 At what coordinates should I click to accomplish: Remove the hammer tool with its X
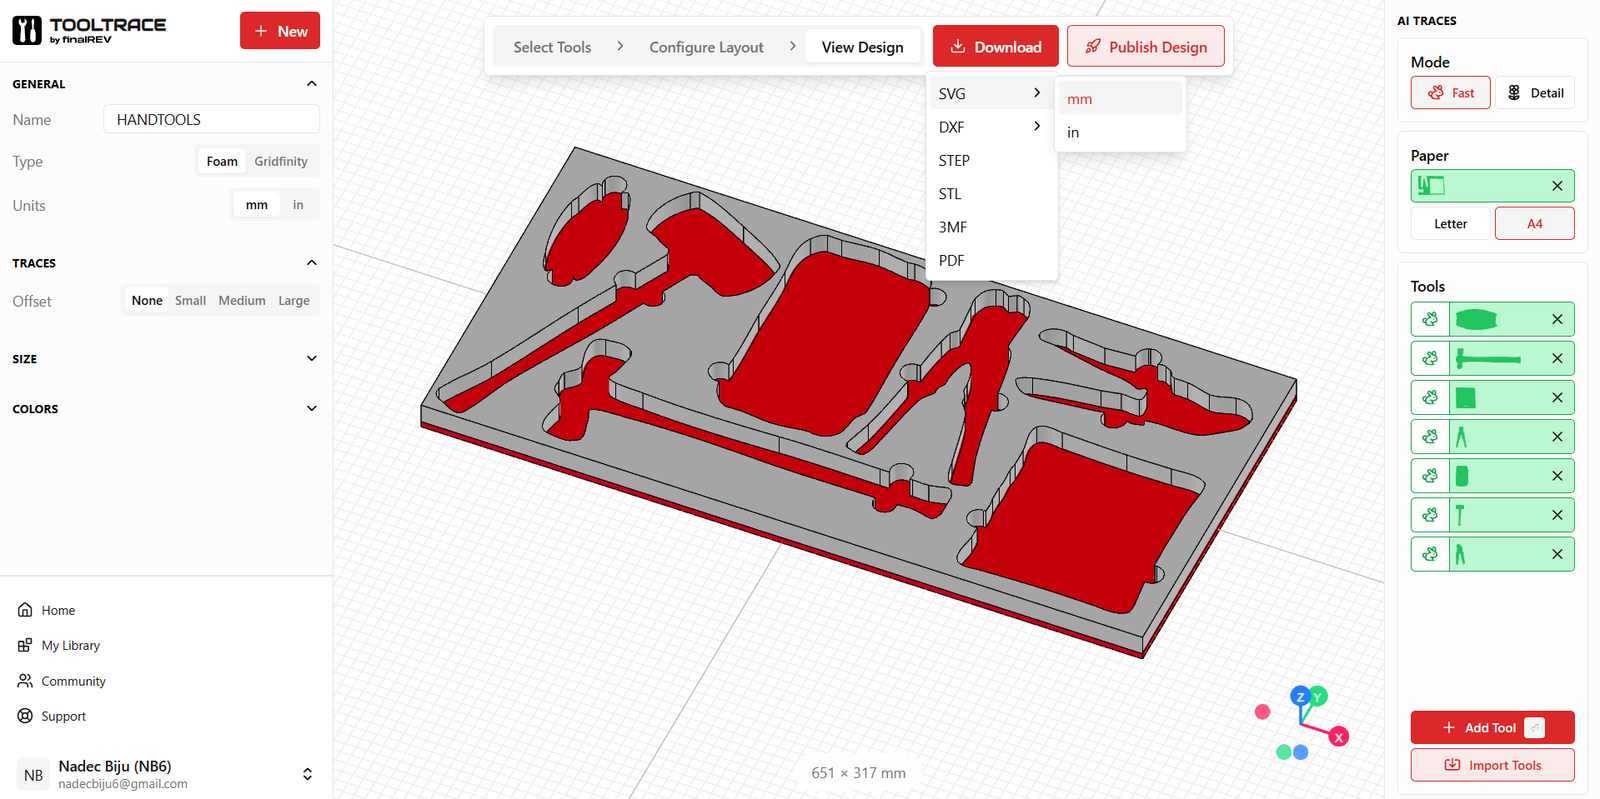pyautogui.click(x=1557, y=358)
